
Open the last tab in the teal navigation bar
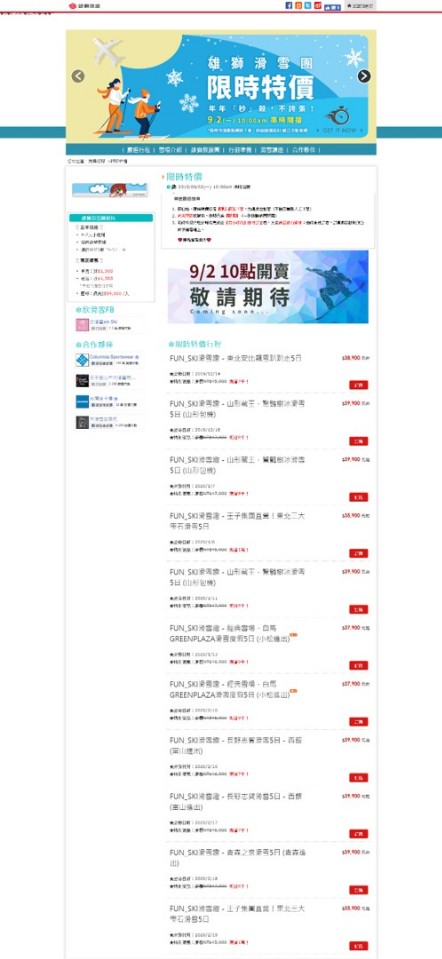pos(306,149)
